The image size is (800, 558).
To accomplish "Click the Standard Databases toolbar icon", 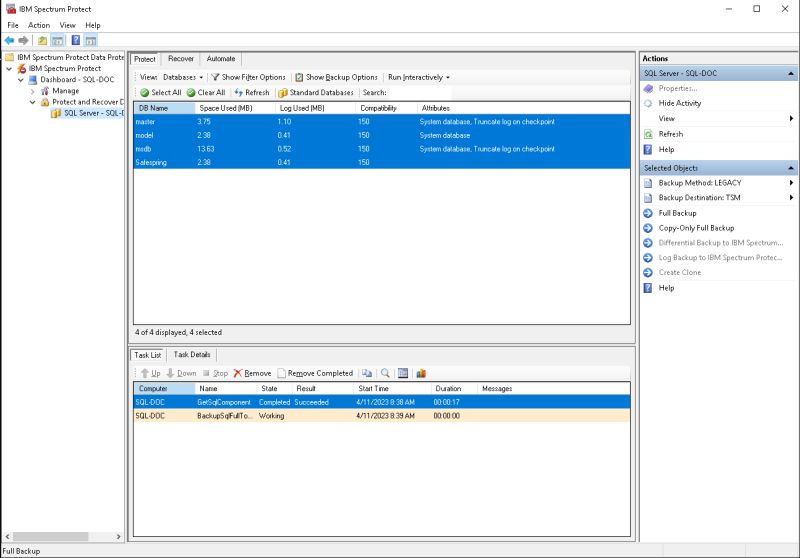I will 283,93.
